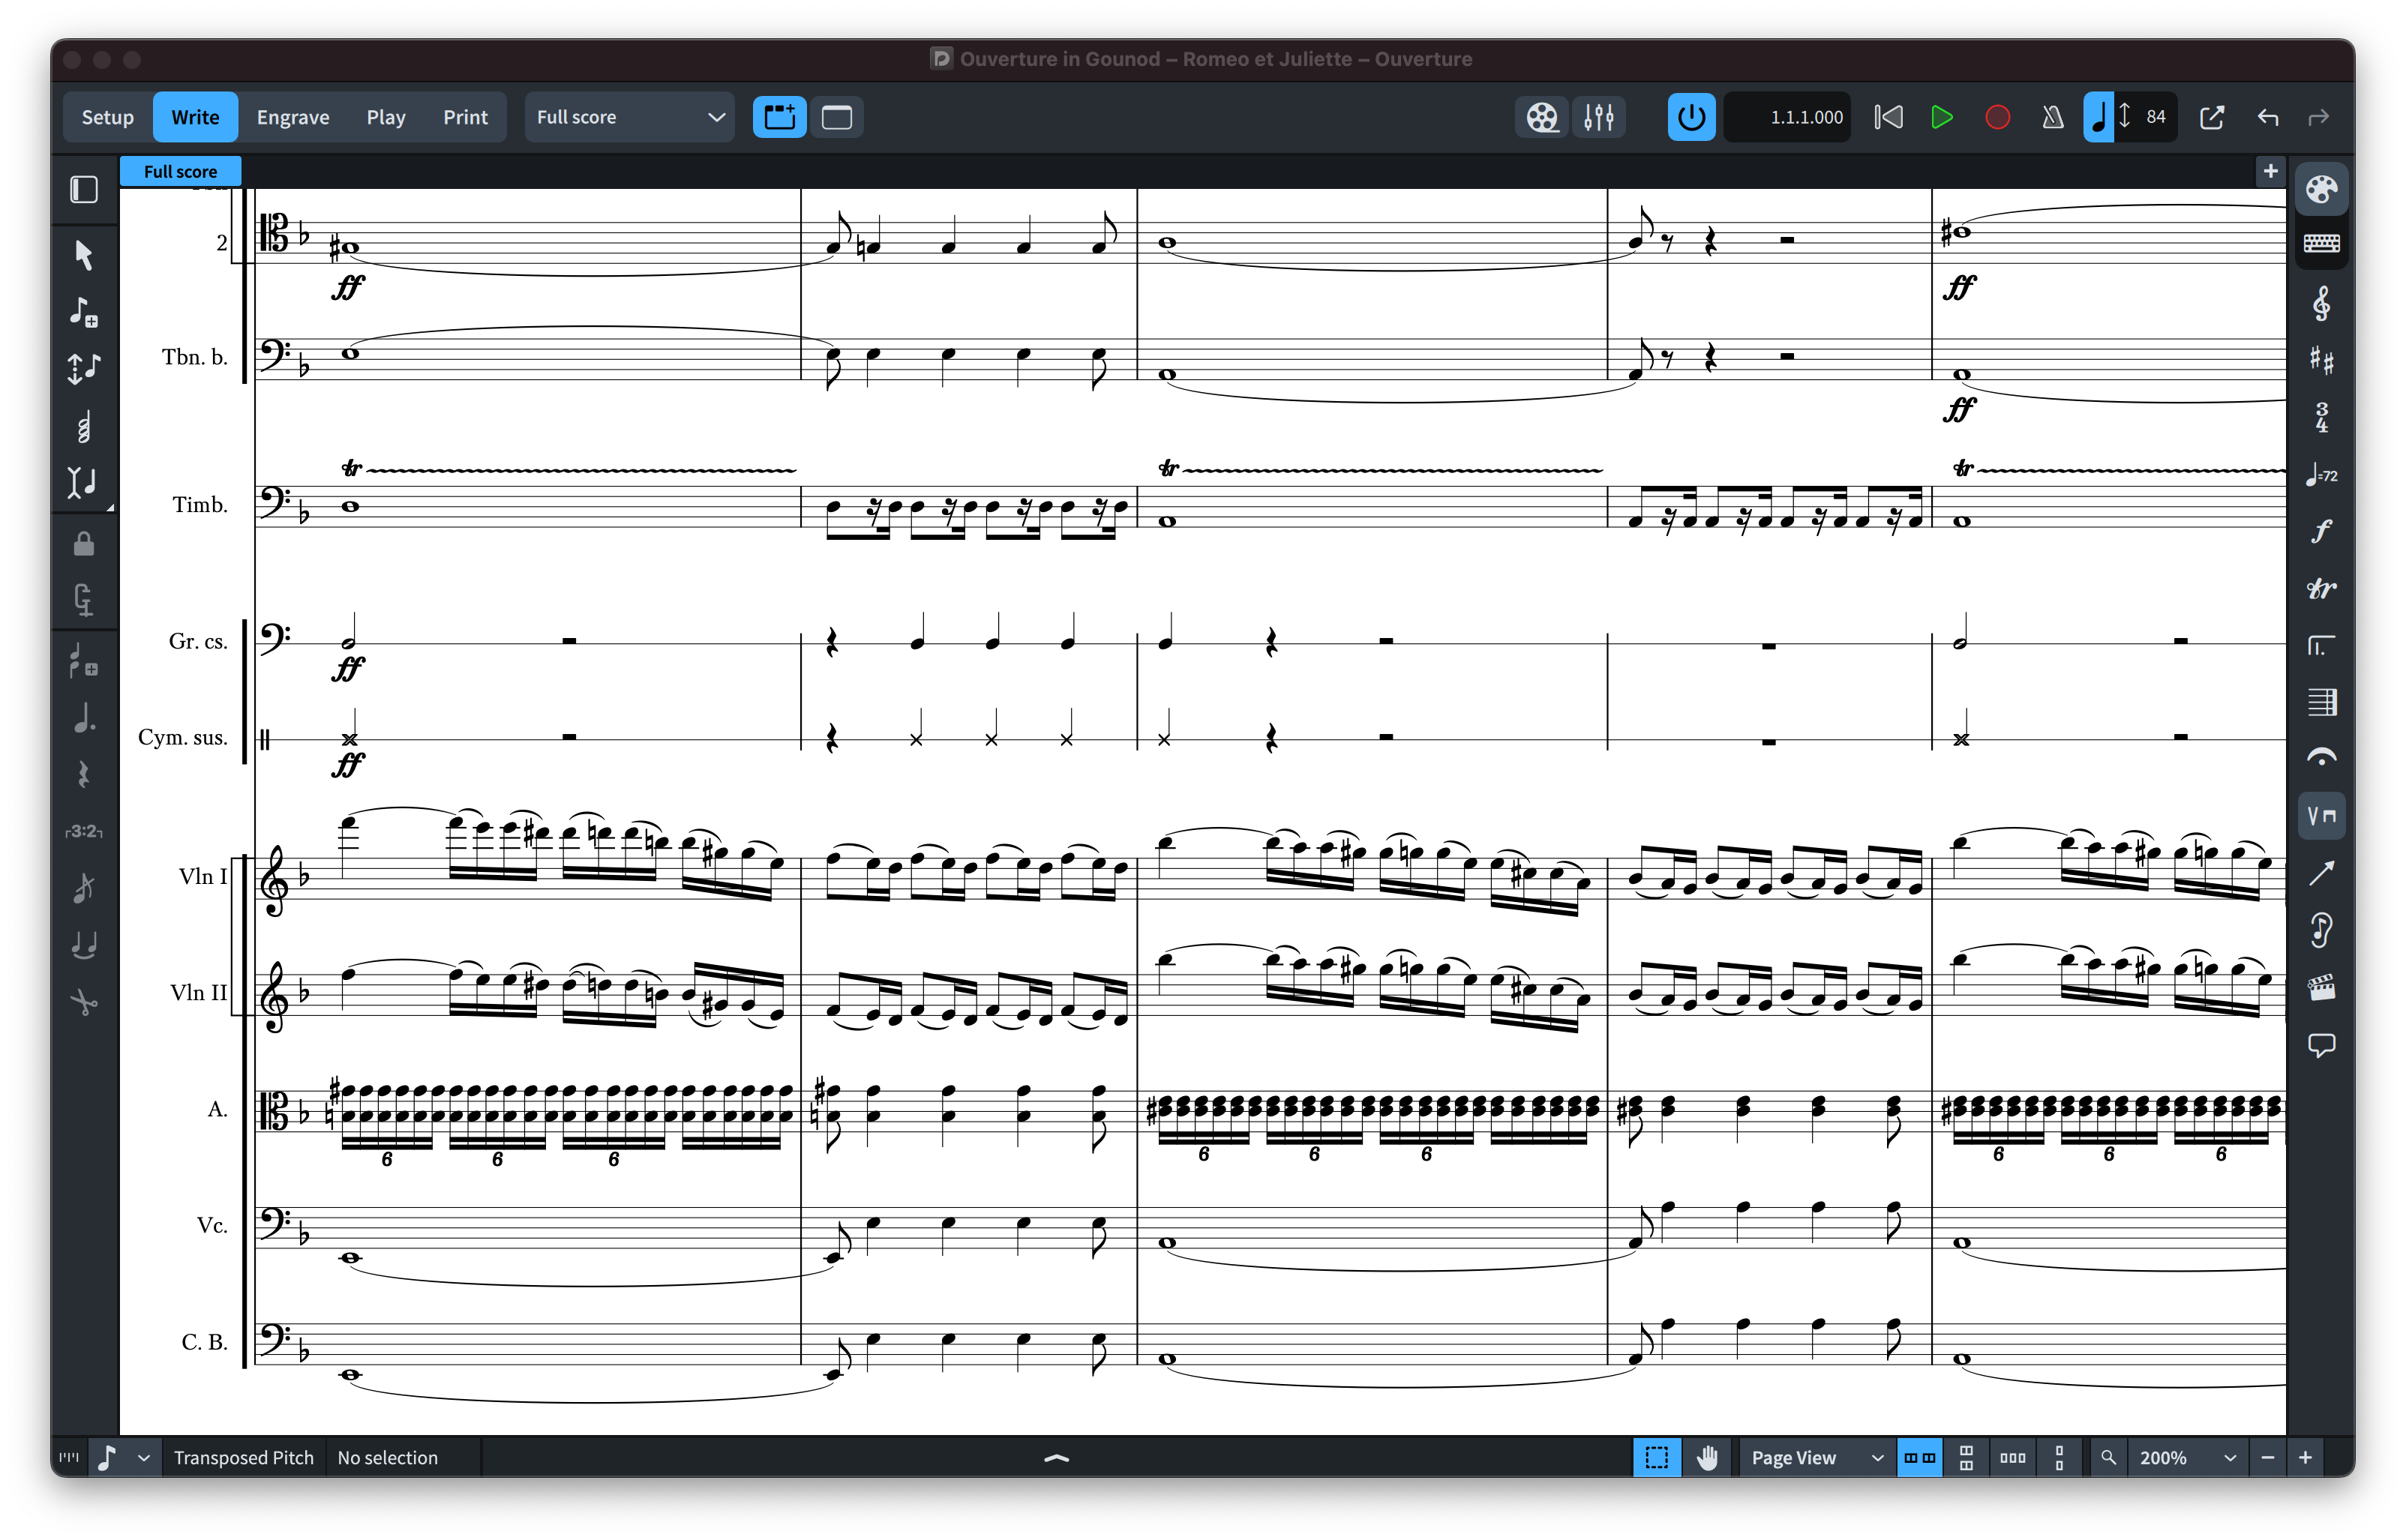Click the transport position 1.1.1.000
This screenshot has width=2406, height=1540.
click(1788, 117)
